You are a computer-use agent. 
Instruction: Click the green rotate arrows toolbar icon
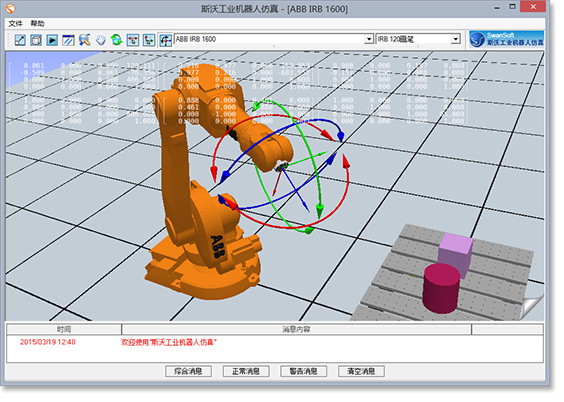pos(117,40)
